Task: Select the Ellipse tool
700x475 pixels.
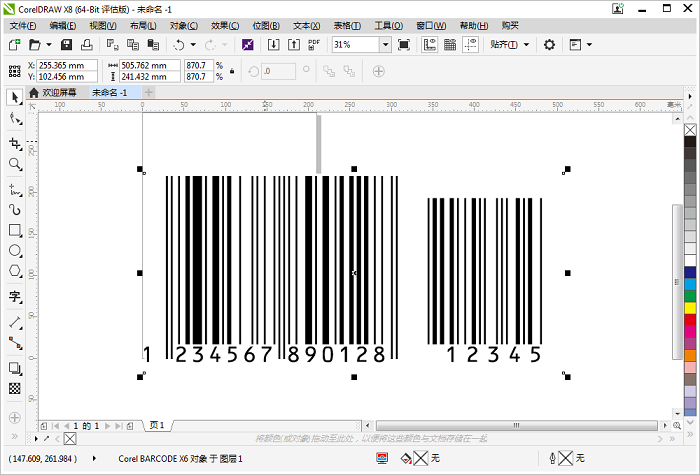Action: click(15, 251)
